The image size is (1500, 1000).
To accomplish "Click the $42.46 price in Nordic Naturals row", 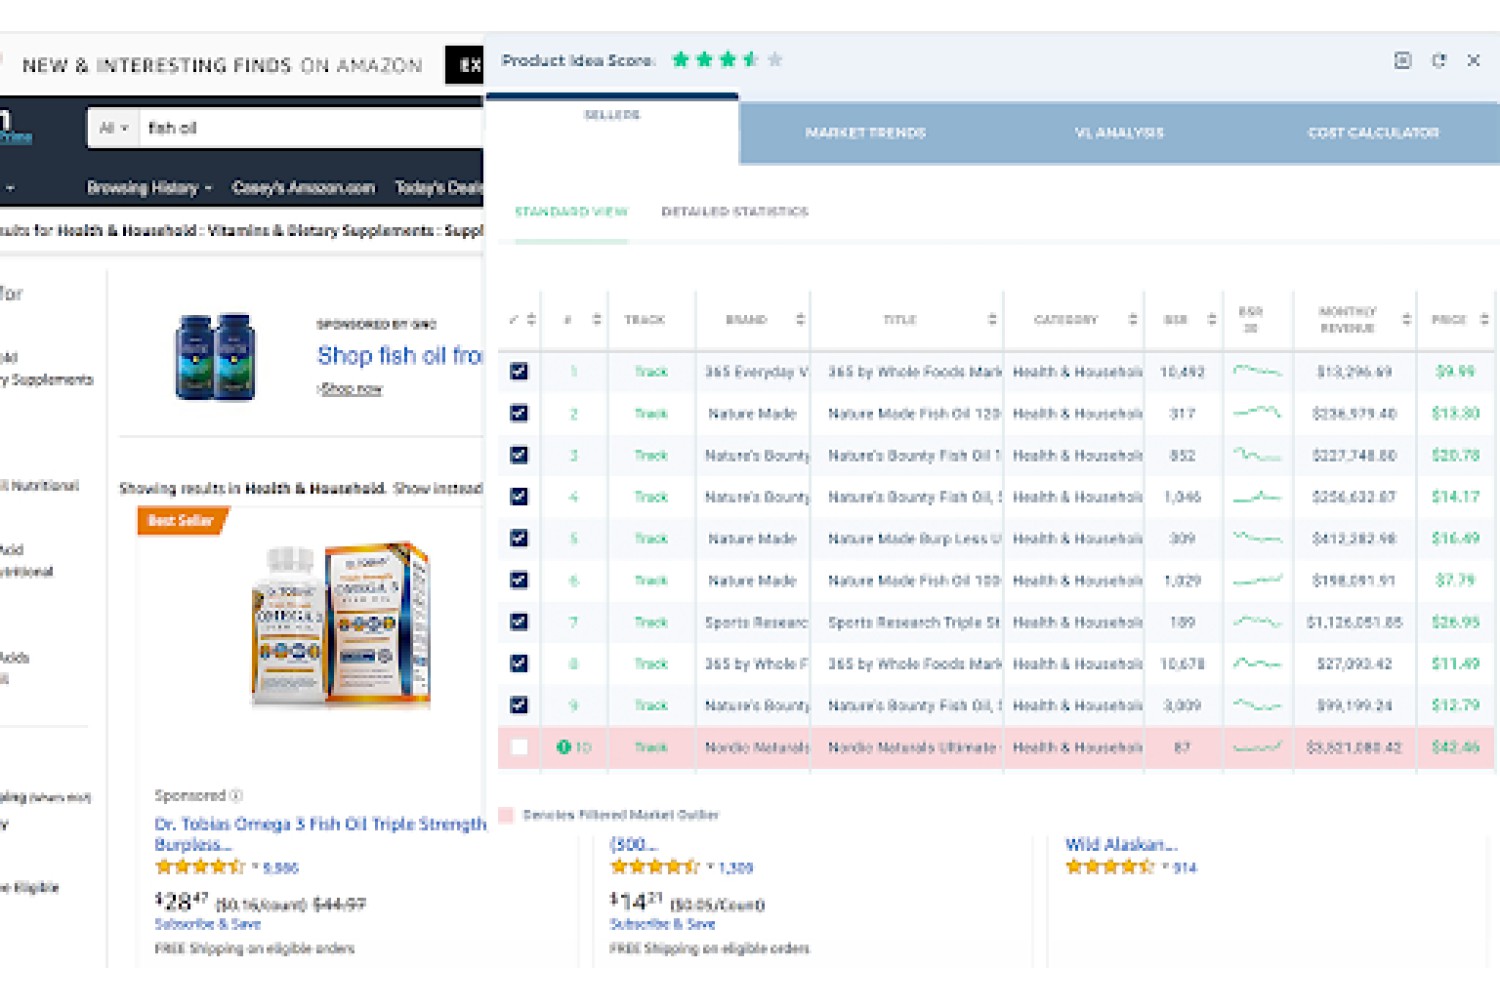I will (1455, 747).
